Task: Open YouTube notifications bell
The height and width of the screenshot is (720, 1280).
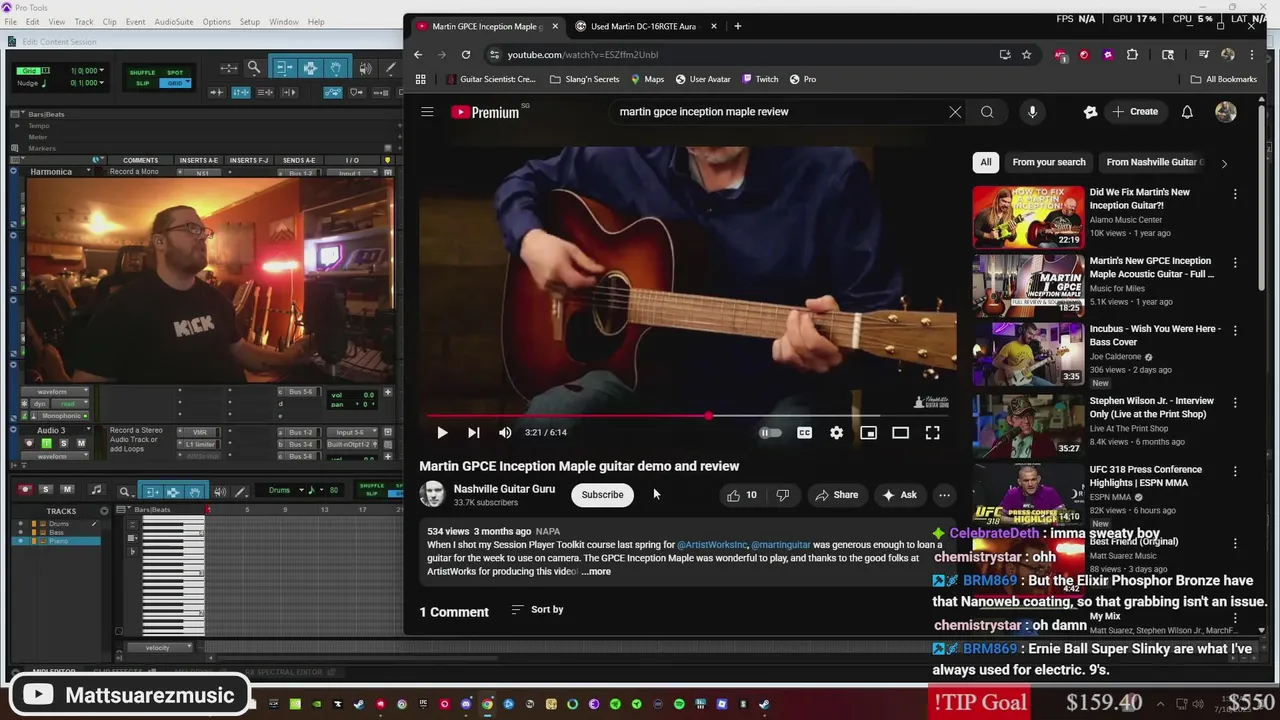Action: click(1187, 112)
